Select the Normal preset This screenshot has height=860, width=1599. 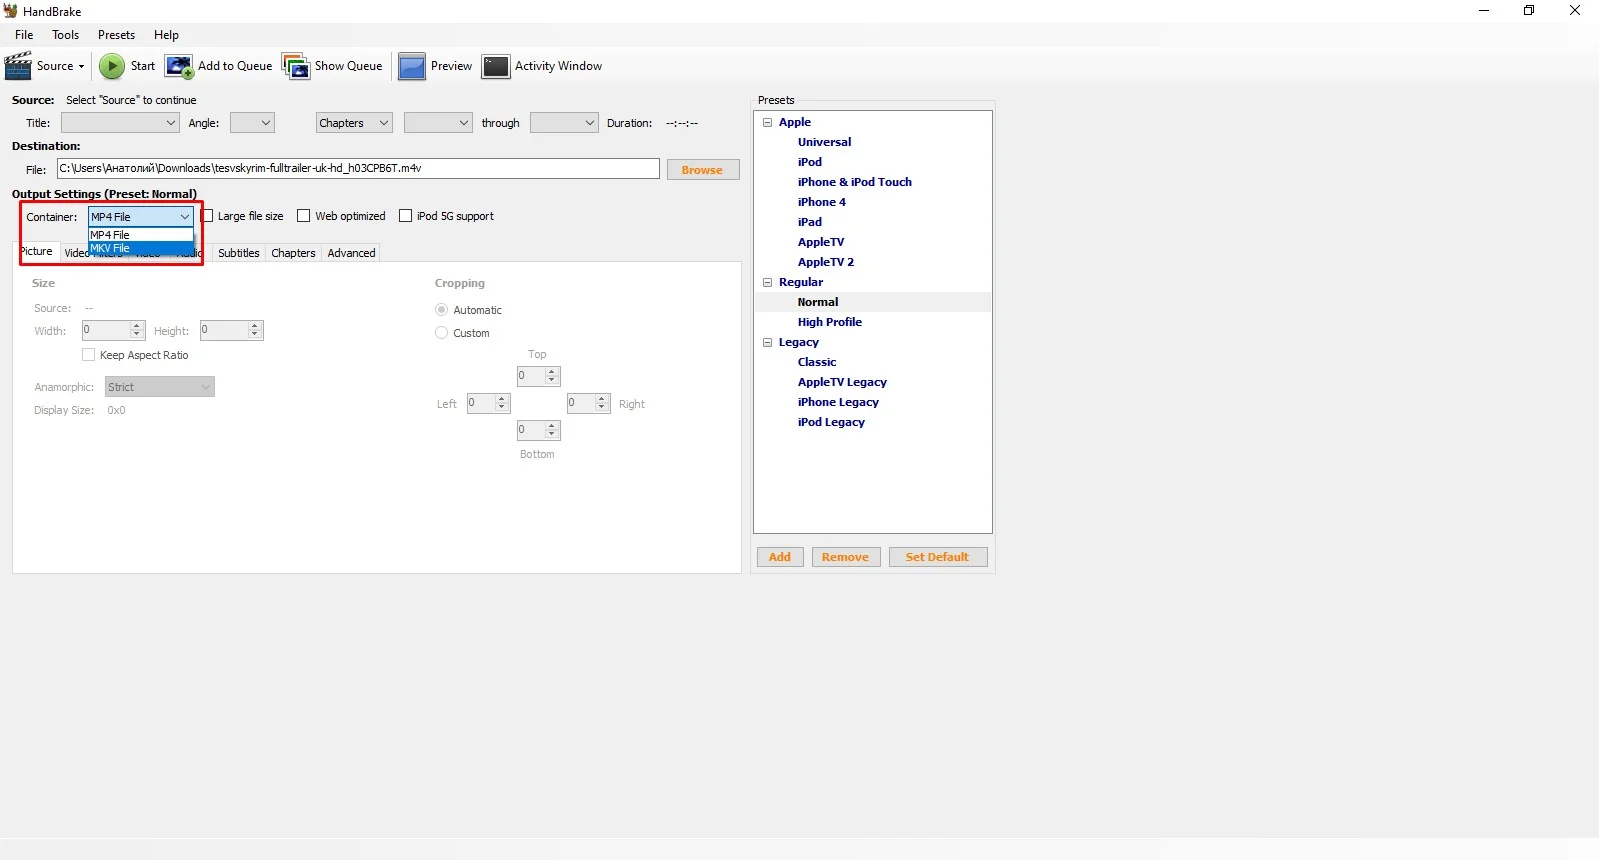(x=818, y=302)
